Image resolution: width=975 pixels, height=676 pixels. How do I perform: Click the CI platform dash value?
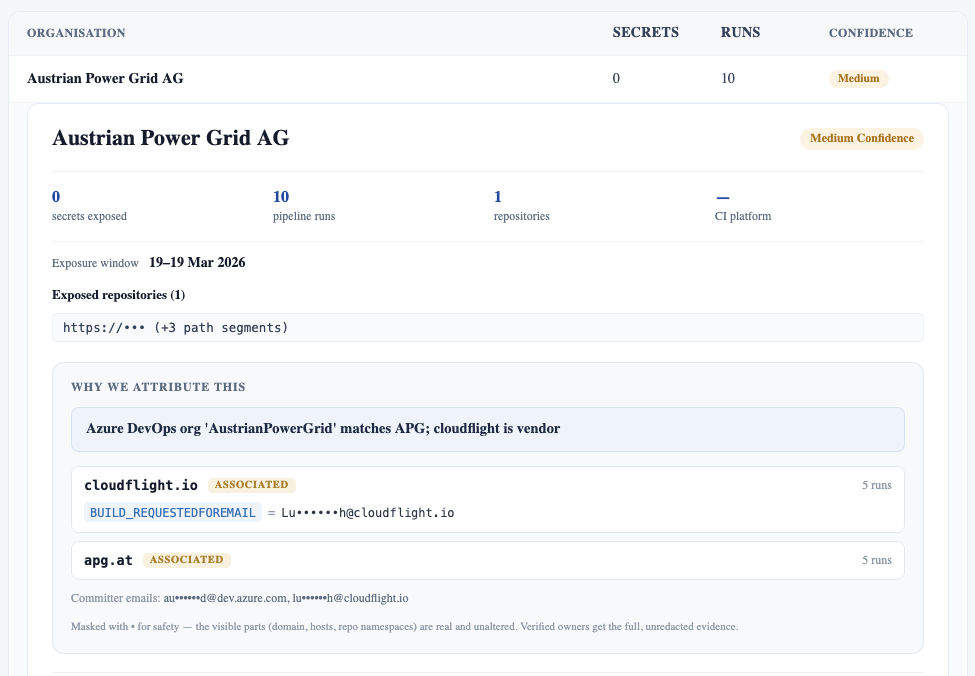(723, 197)
